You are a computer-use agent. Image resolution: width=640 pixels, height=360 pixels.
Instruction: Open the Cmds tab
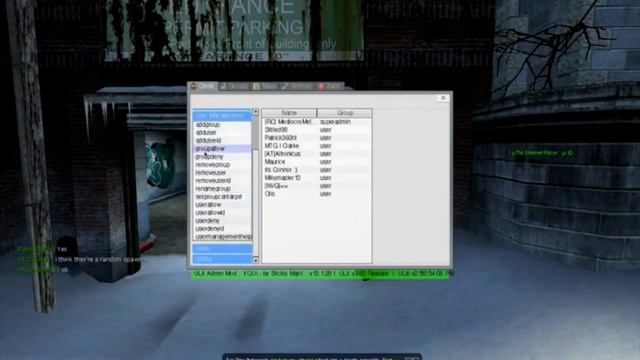203,86
